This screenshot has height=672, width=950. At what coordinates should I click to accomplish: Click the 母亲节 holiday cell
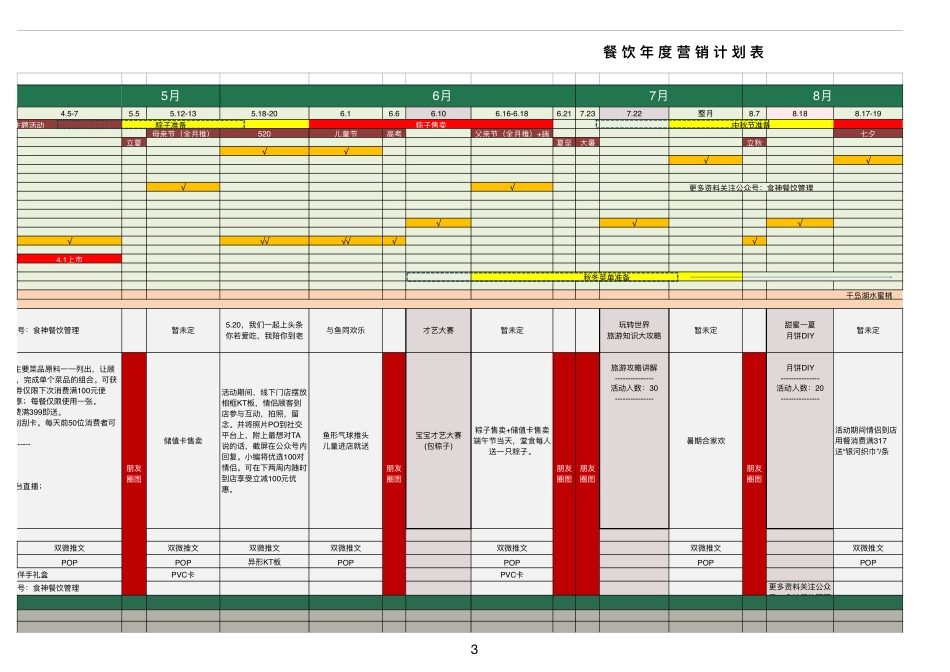(x=183, y=133)
